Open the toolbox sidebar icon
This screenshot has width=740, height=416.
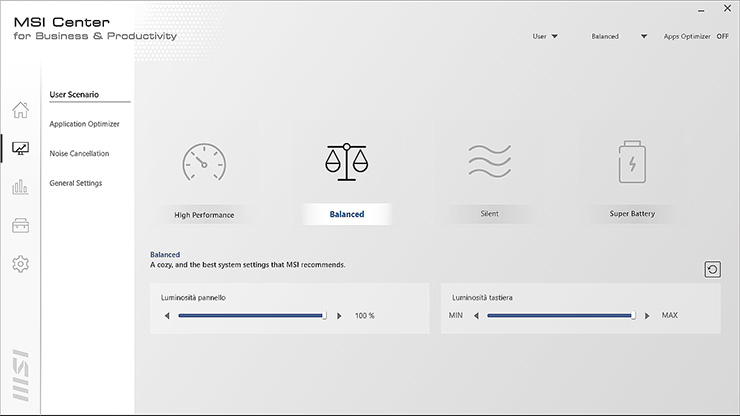pyautogui.click(x=20, y=226)
